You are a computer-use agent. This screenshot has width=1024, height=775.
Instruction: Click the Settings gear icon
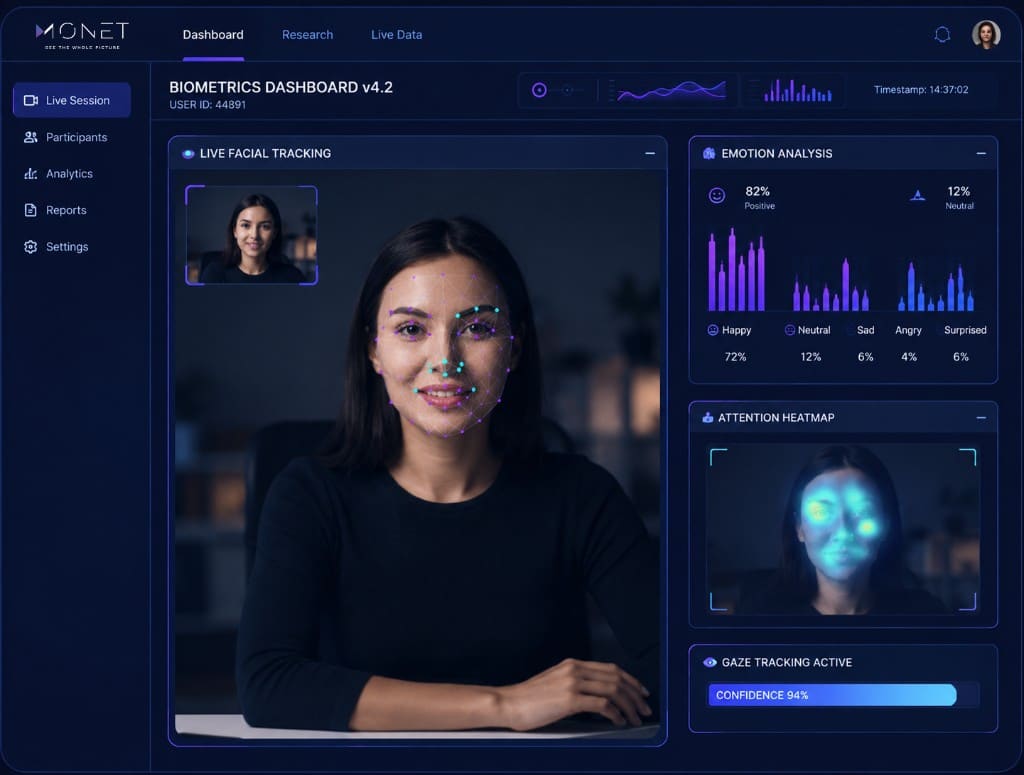coord(31,247)
